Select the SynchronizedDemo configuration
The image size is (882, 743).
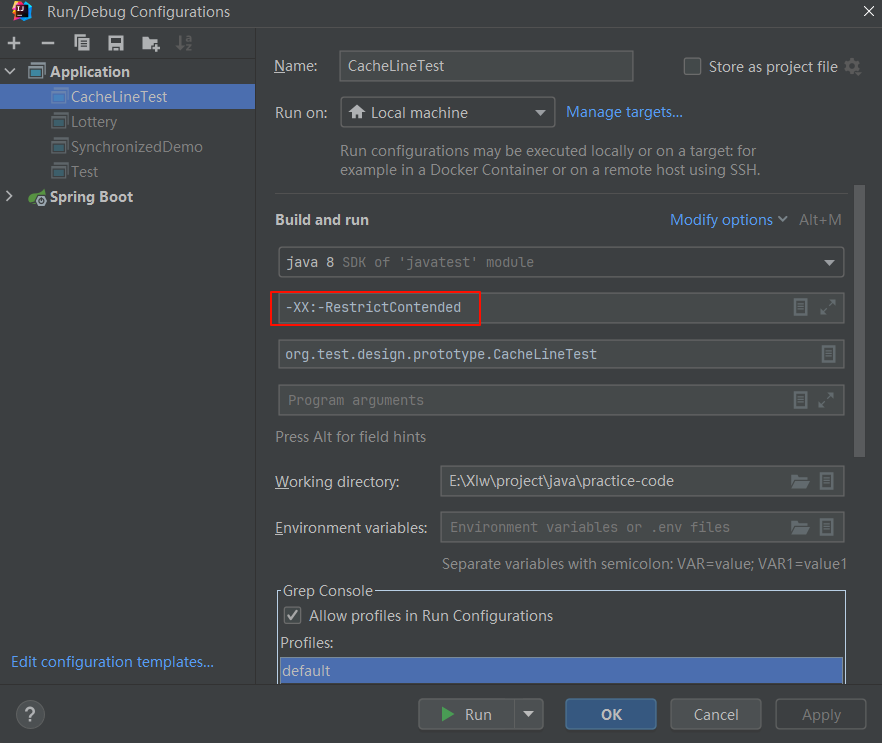[136, 147]
